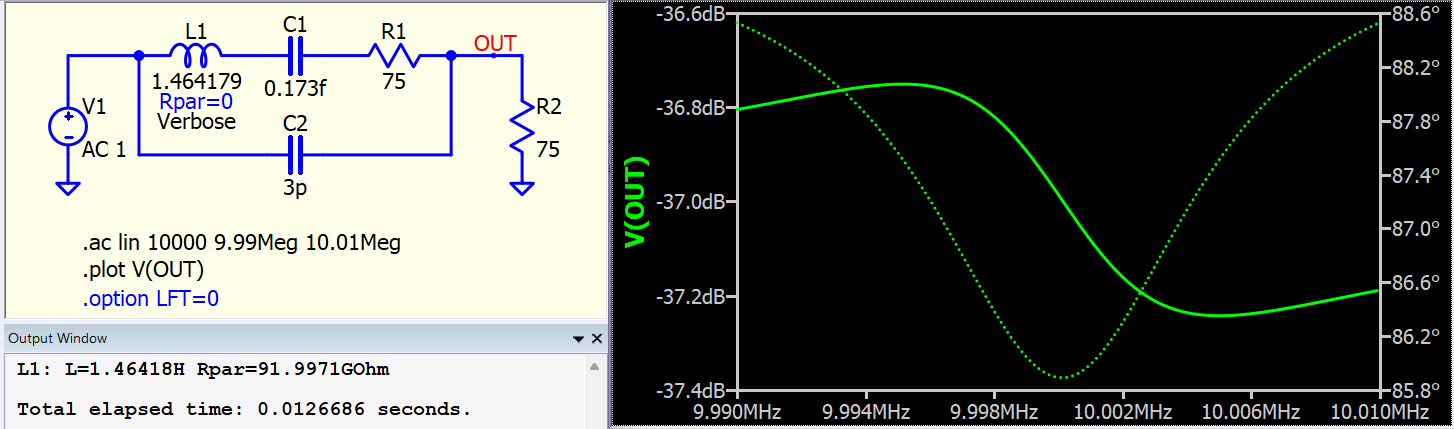Click the ground symbol under R2
1454x429 pixels.
(521, 186)
